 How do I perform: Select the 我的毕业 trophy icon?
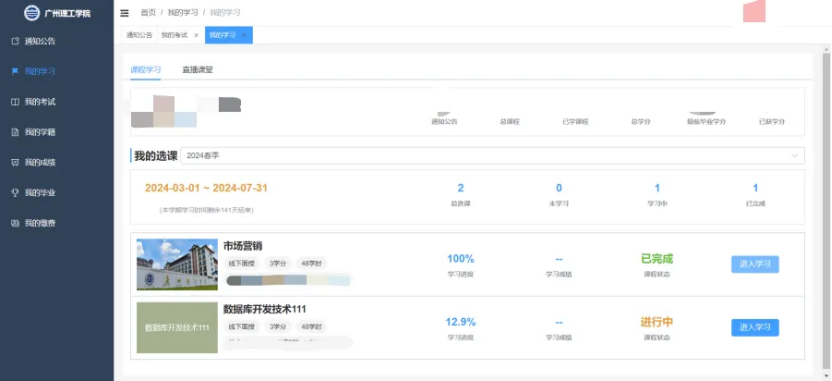tap(15, 193)
